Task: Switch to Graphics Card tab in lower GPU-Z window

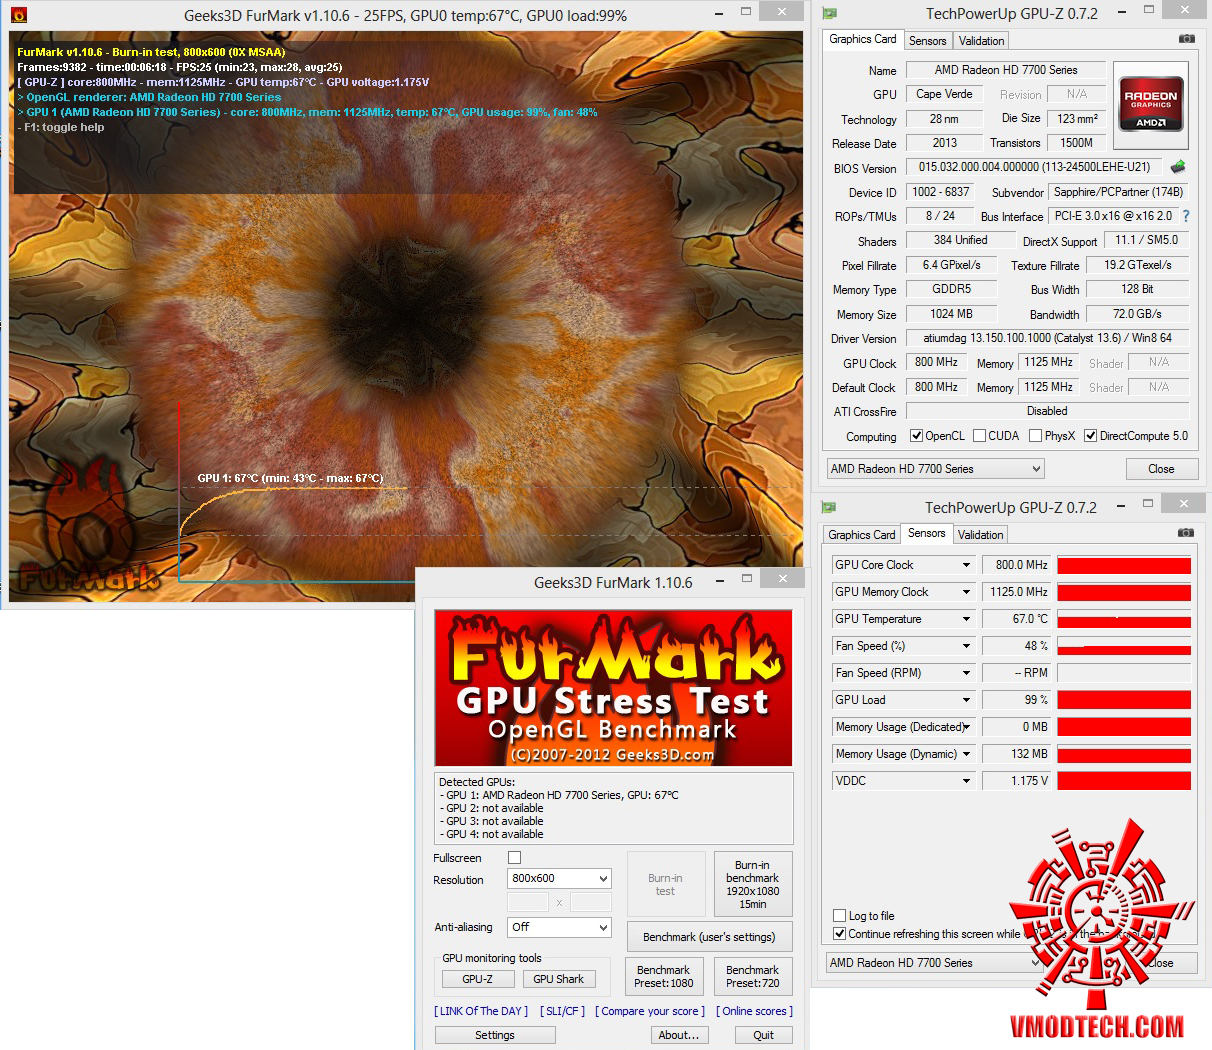Action: pyautogui.click(x=862, y=535)
